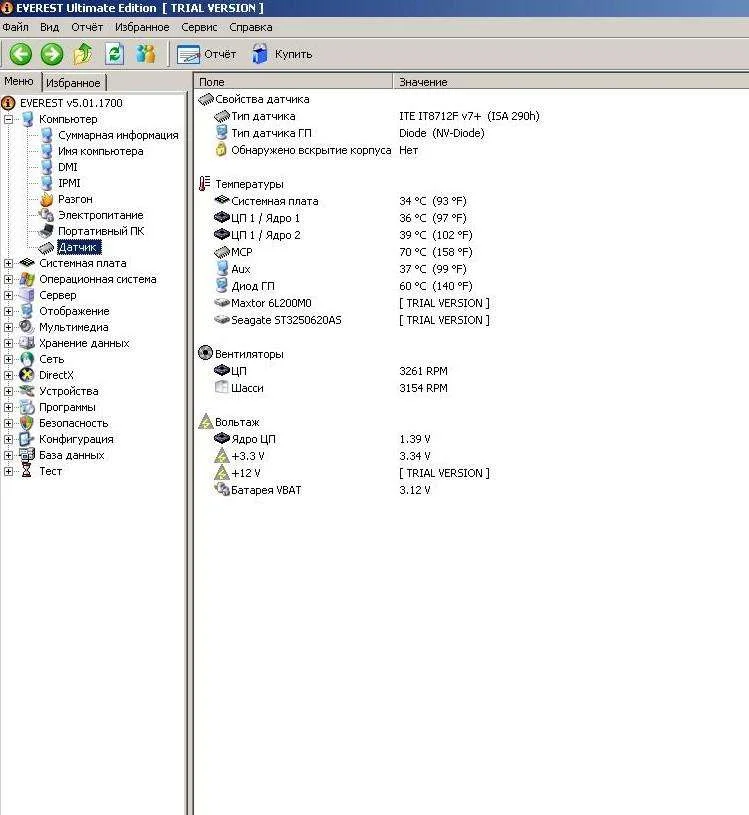Expand the Отображение tree node
Screen dimensions: 749x815
click(8, 311)
